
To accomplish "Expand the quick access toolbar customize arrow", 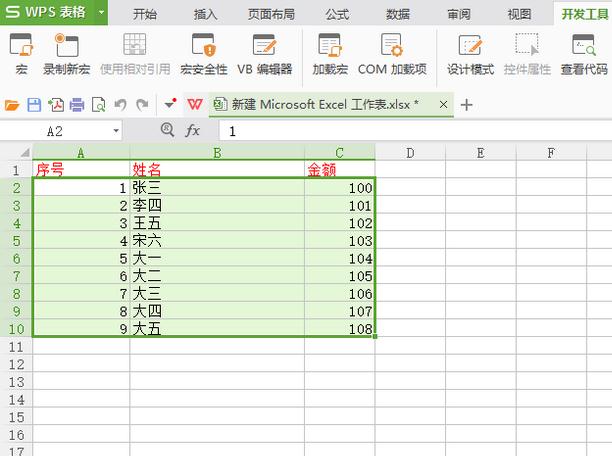I will click(170, 103).
